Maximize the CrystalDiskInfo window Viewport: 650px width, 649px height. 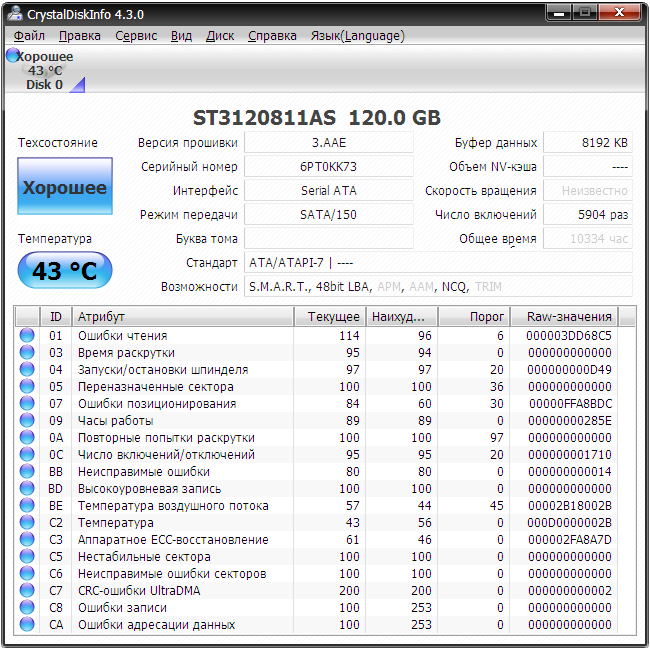585,13
